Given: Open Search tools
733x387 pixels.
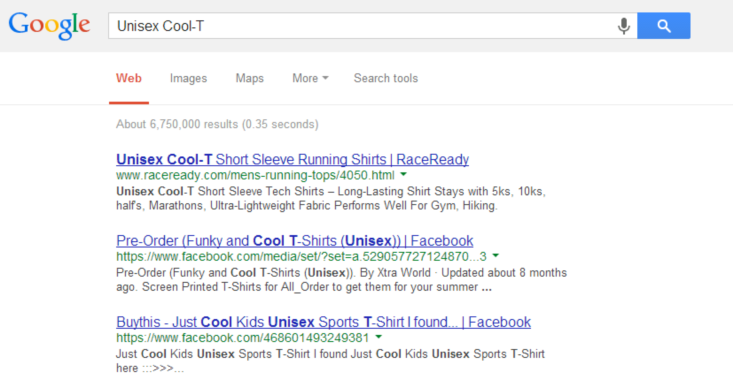Looking at the screenshot, I should click(x=386, y=78).
